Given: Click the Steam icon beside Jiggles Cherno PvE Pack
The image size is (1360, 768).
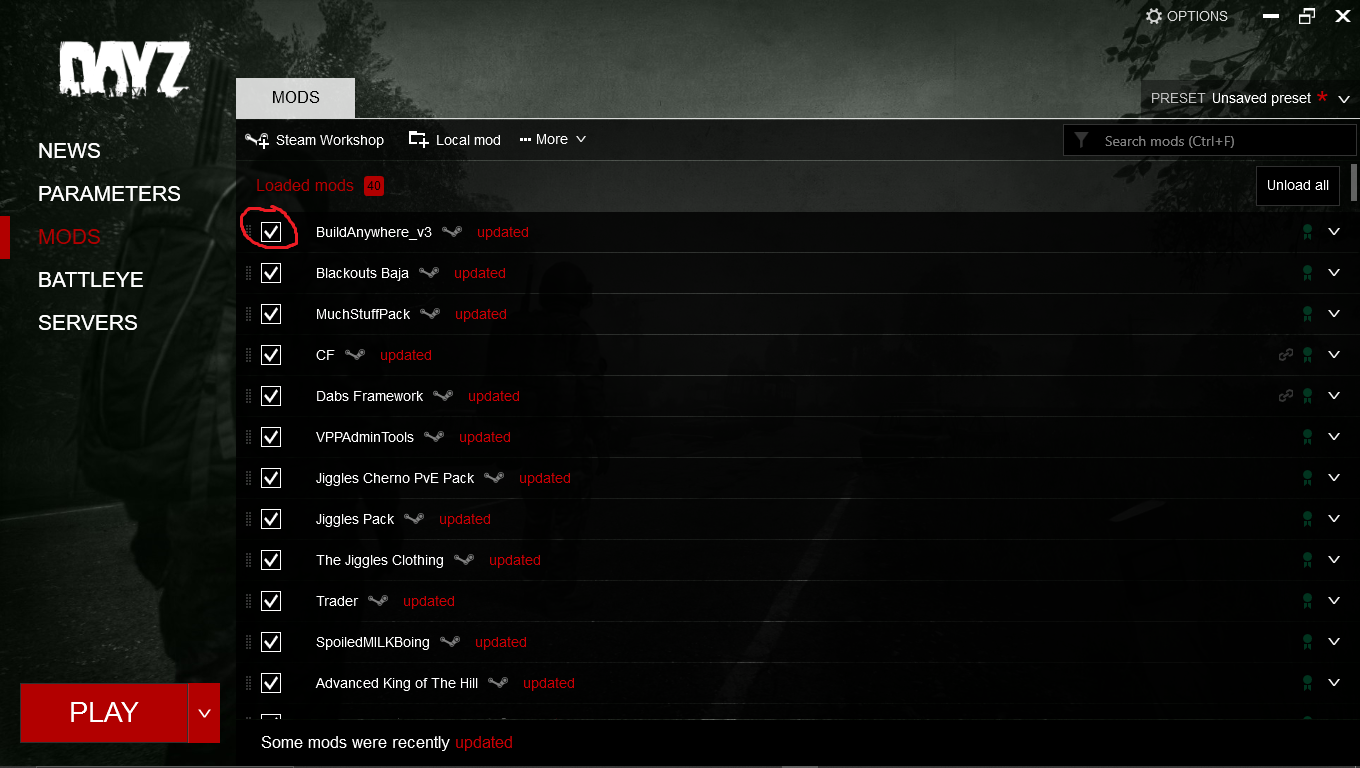Looking at the screenshot, I should tap(495, 478).
